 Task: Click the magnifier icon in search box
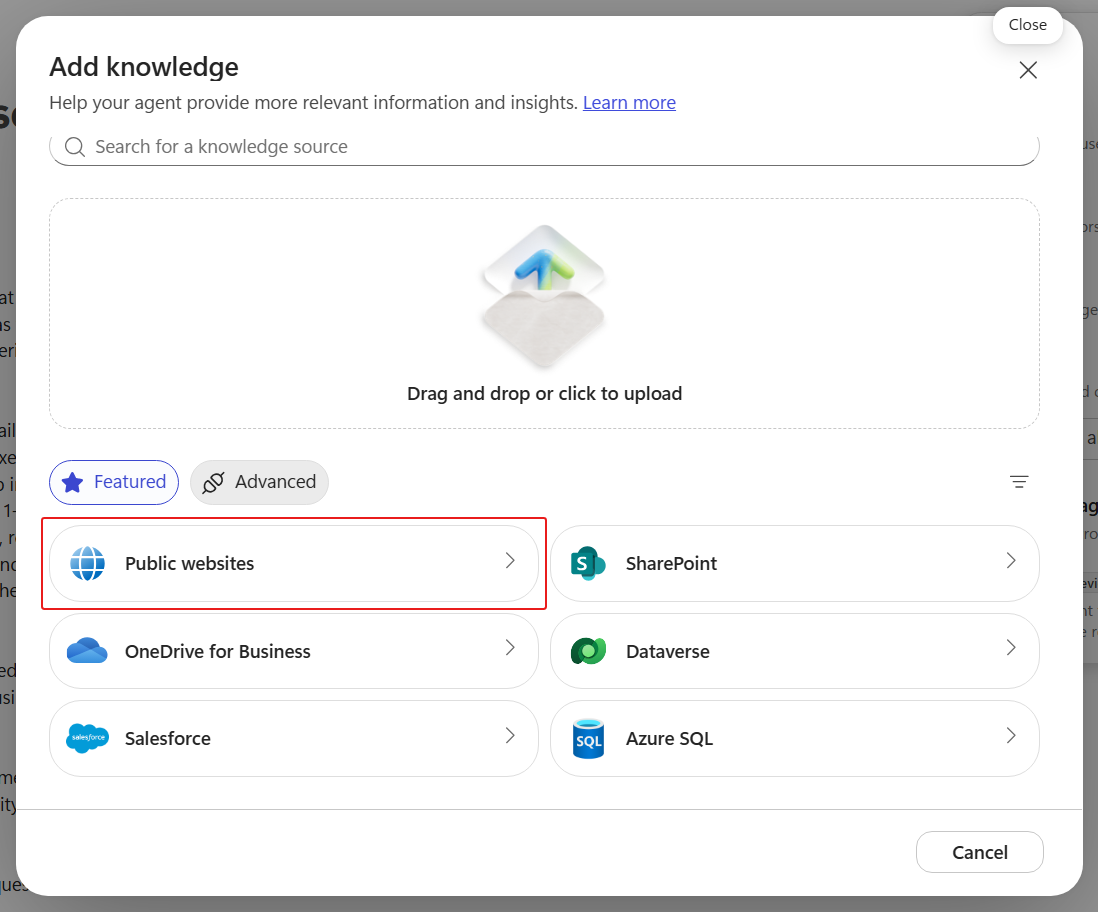click(x=75, y=147)
